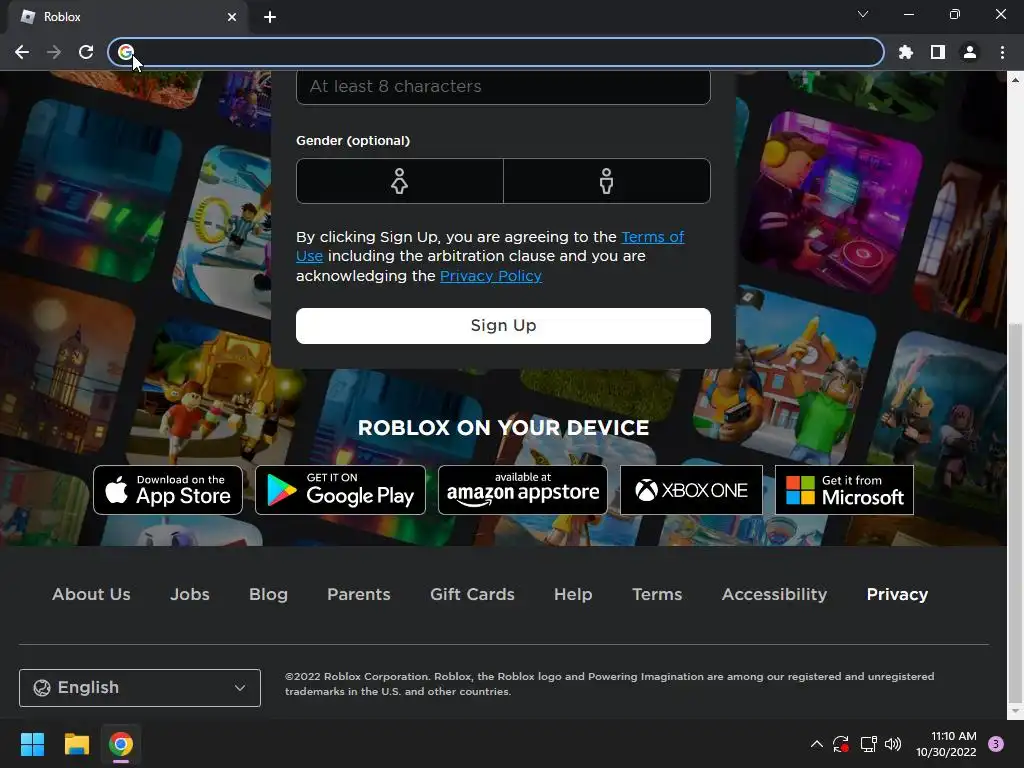This screenshot has width=1024, height=768.
Task: Click the sync update tray icon
Action: (841, 744)
